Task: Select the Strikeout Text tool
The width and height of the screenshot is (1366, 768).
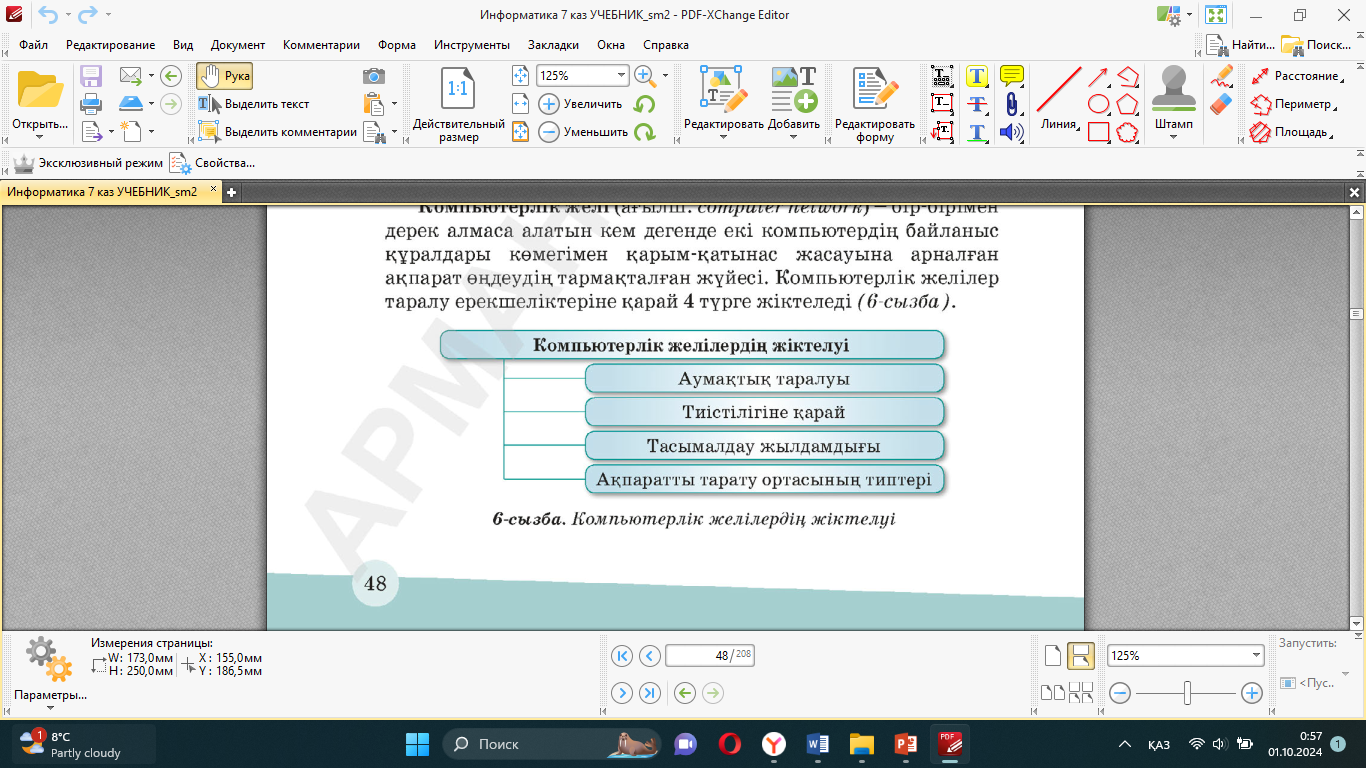Action: coord(977,103)
